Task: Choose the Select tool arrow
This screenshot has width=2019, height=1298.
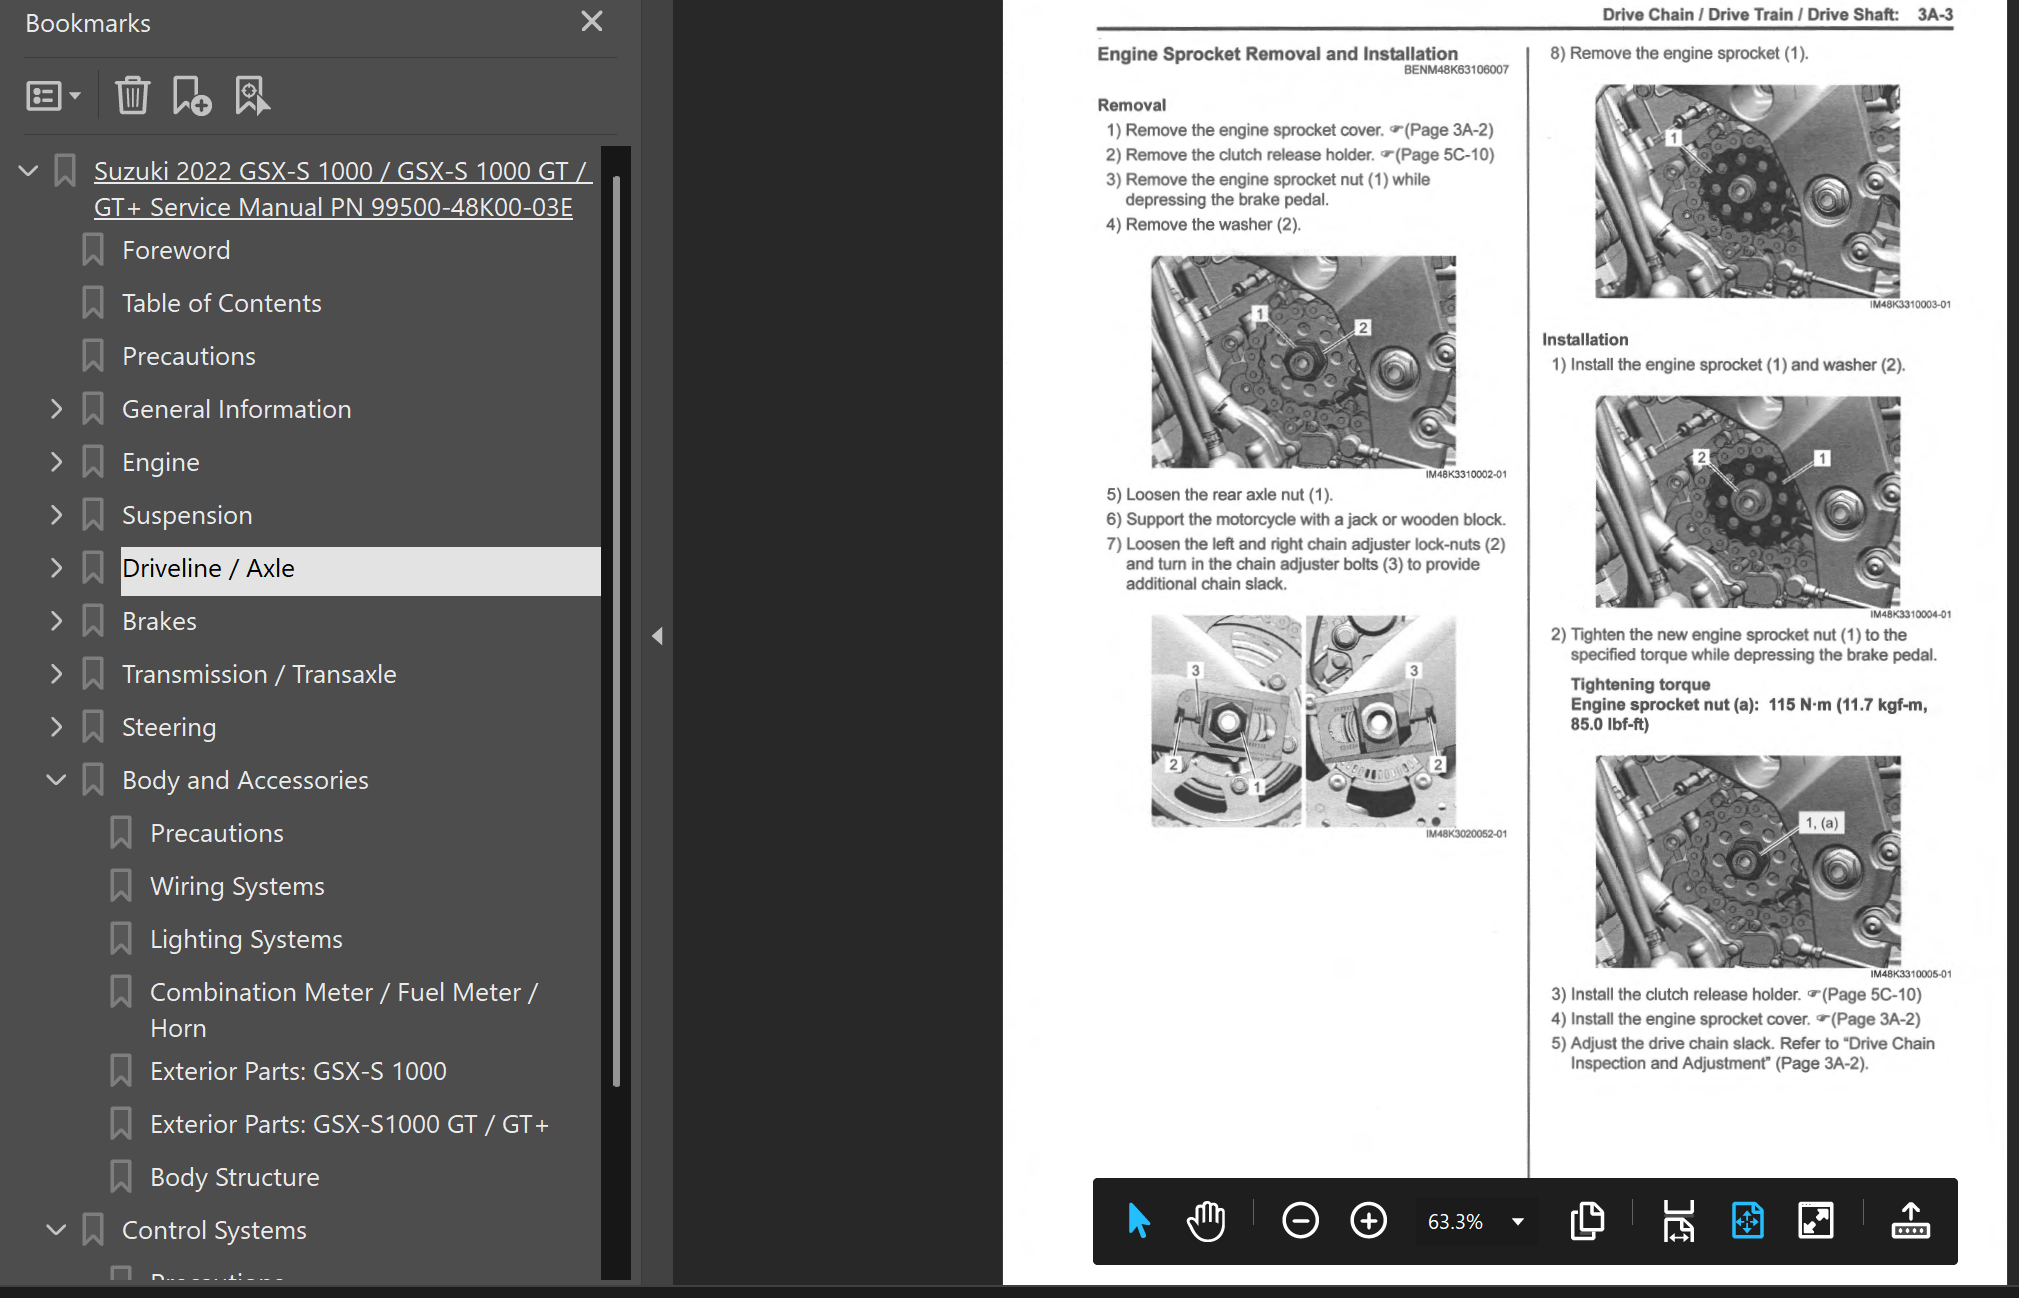Action: (x=1138, y=1221)
